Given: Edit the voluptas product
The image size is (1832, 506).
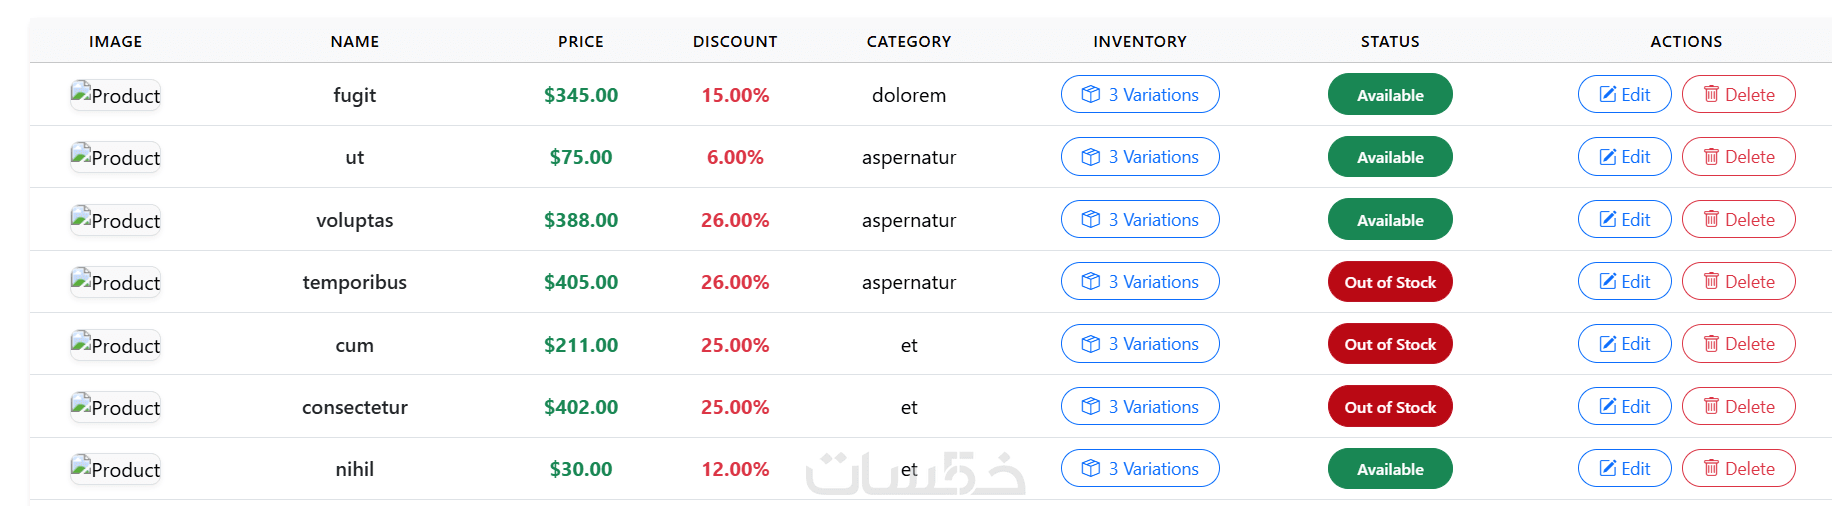Looking at the screenshot, I should [1624, 220].
